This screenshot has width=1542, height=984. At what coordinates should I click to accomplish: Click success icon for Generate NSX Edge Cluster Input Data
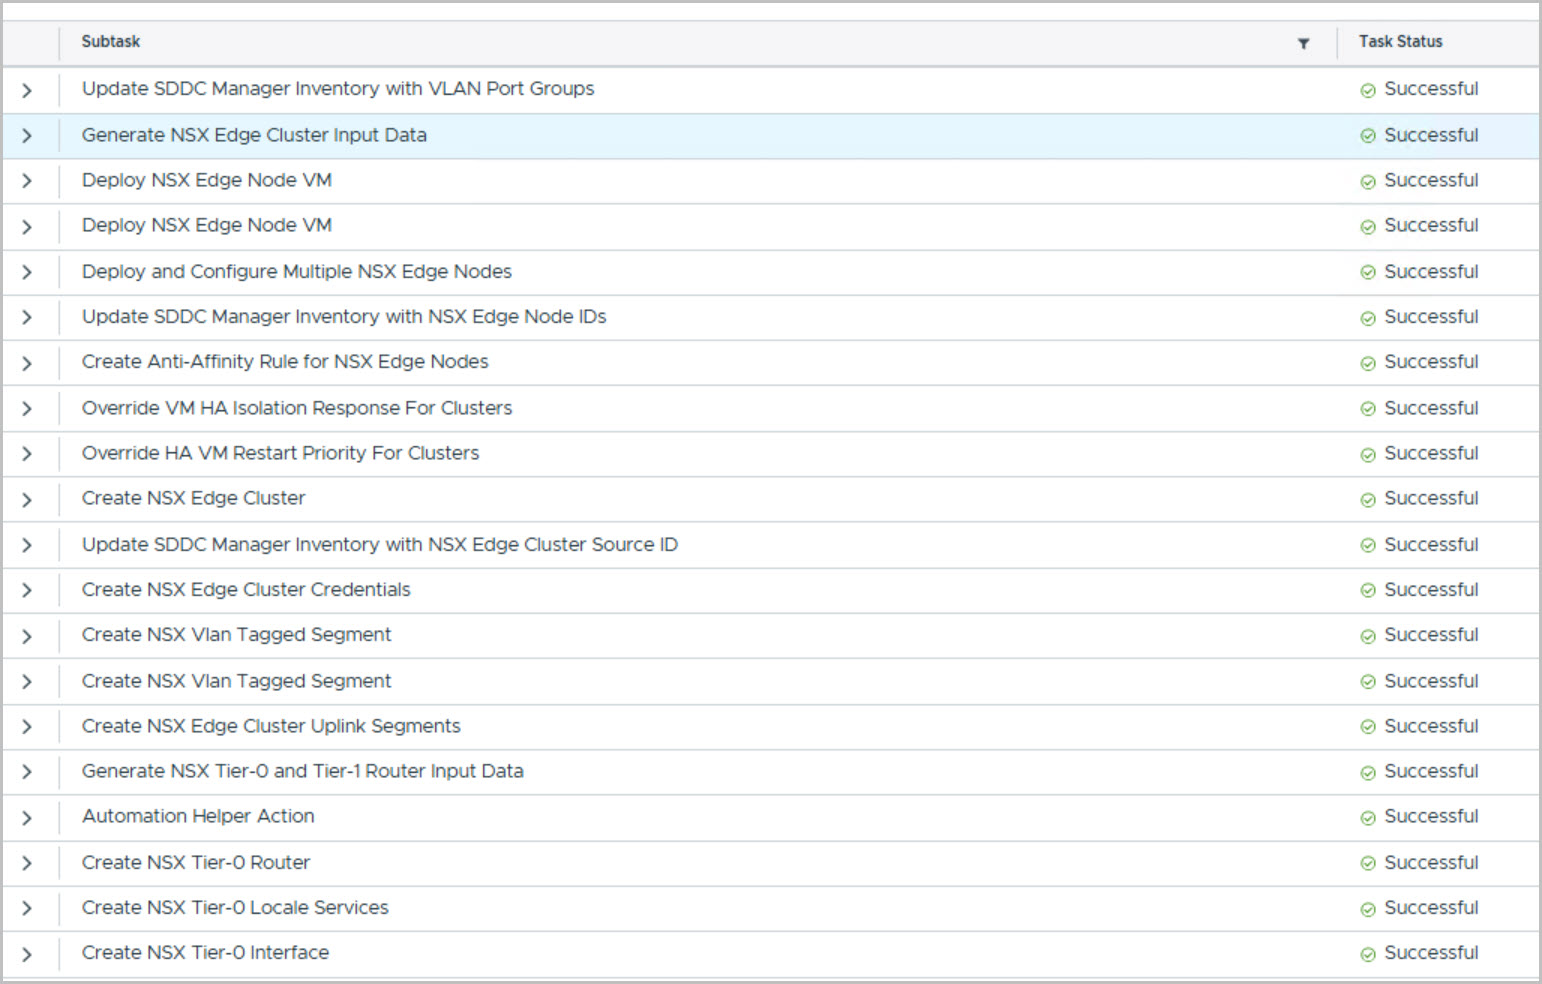coord(1367,136)
